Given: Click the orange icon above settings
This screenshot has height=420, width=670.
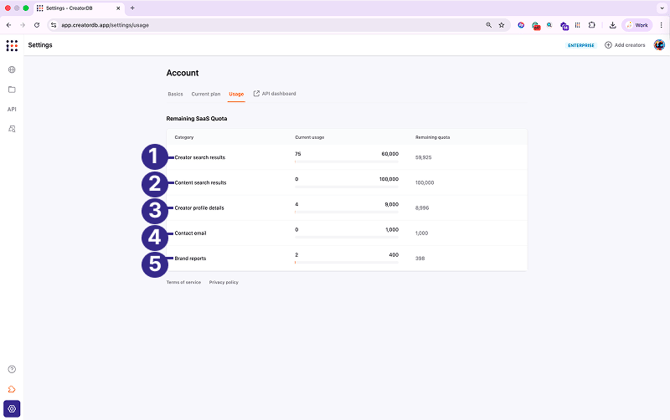Looking at the screenshot, I should click(12, 389).
